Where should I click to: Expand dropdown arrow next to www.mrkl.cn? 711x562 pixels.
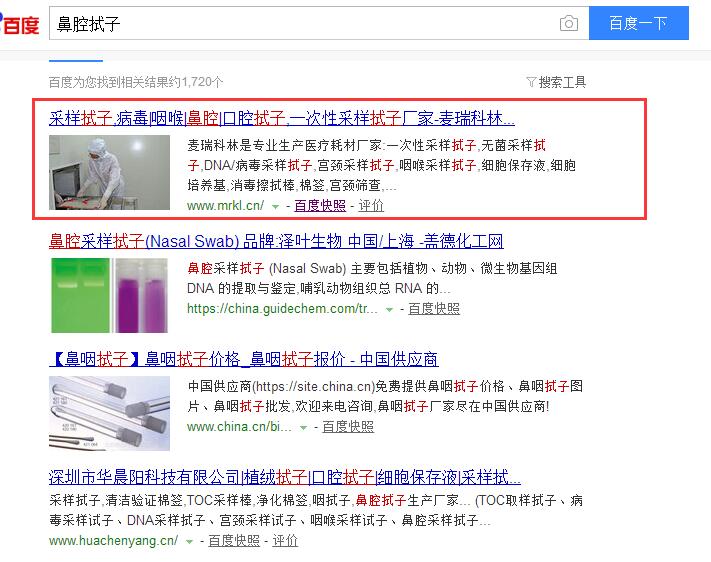pos(275,206)
